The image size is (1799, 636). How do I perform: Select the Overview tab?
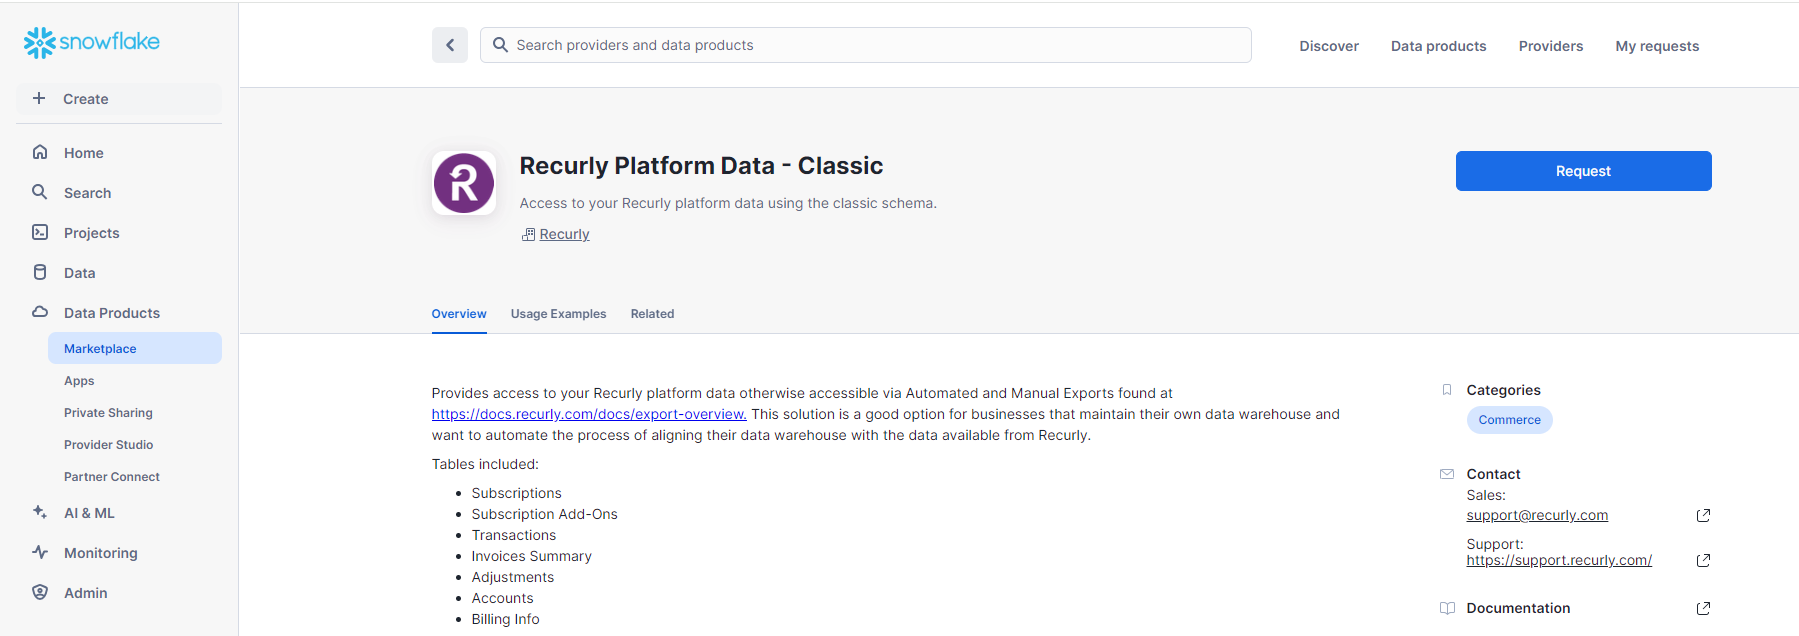tap(459, 314)
